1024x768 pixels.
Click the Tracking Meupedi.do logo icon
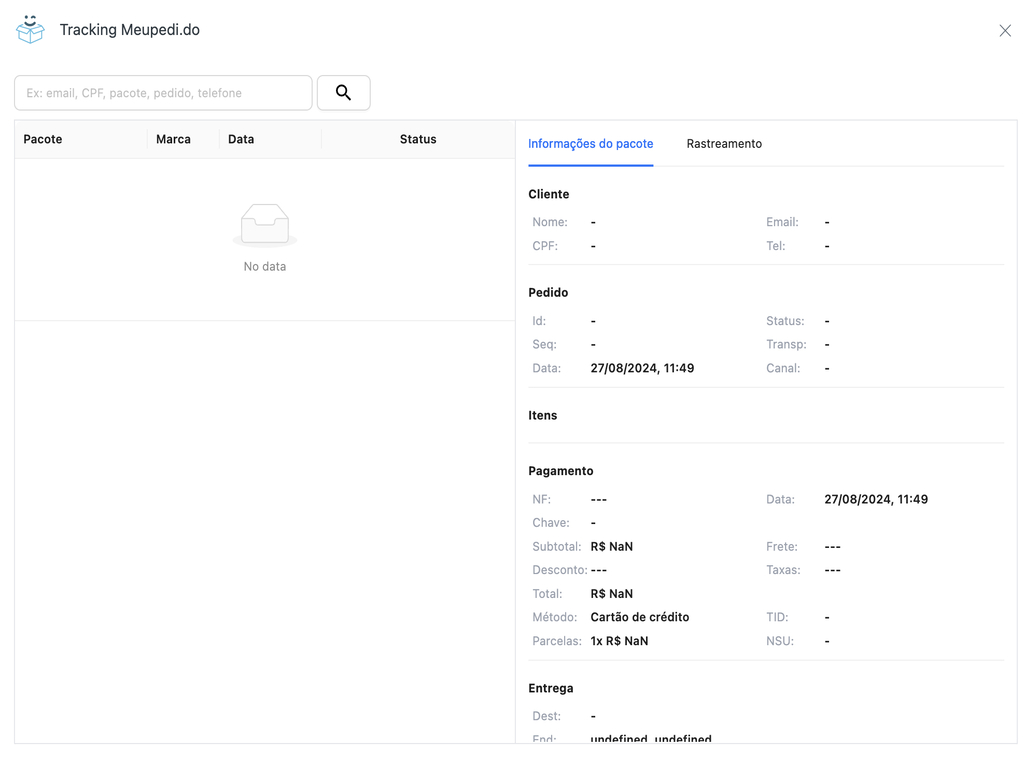click(x=29, y=29)
